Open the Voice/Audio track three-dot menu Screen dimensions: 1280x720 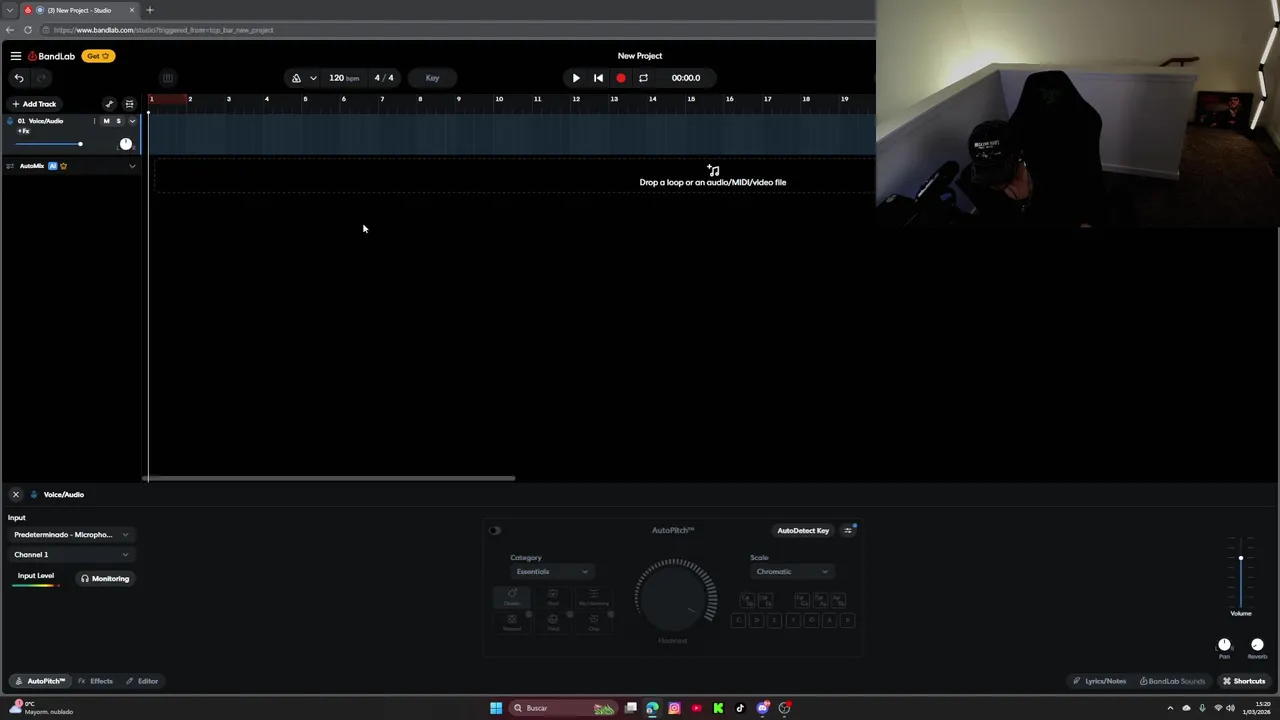(x=95, y=121)
